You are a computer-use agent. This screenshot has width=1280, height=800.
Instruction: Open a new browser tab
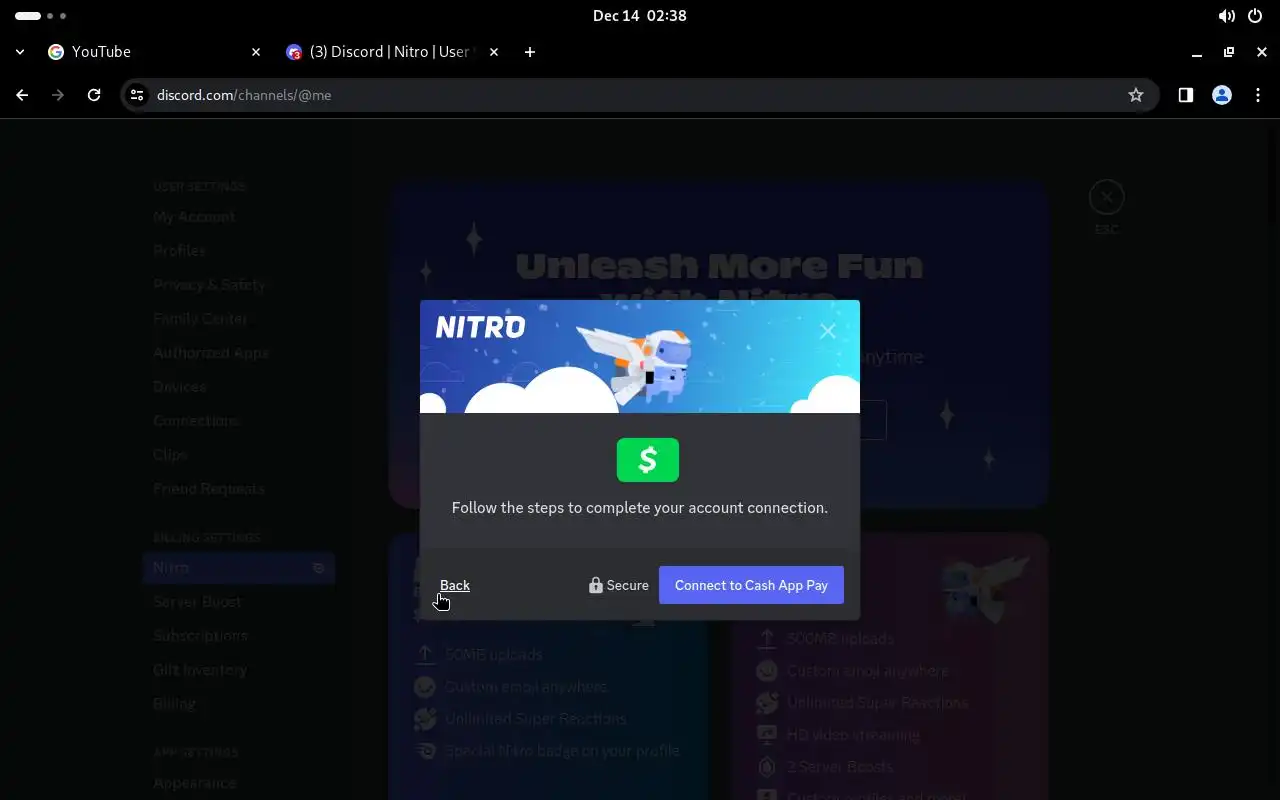pos(530,52)
